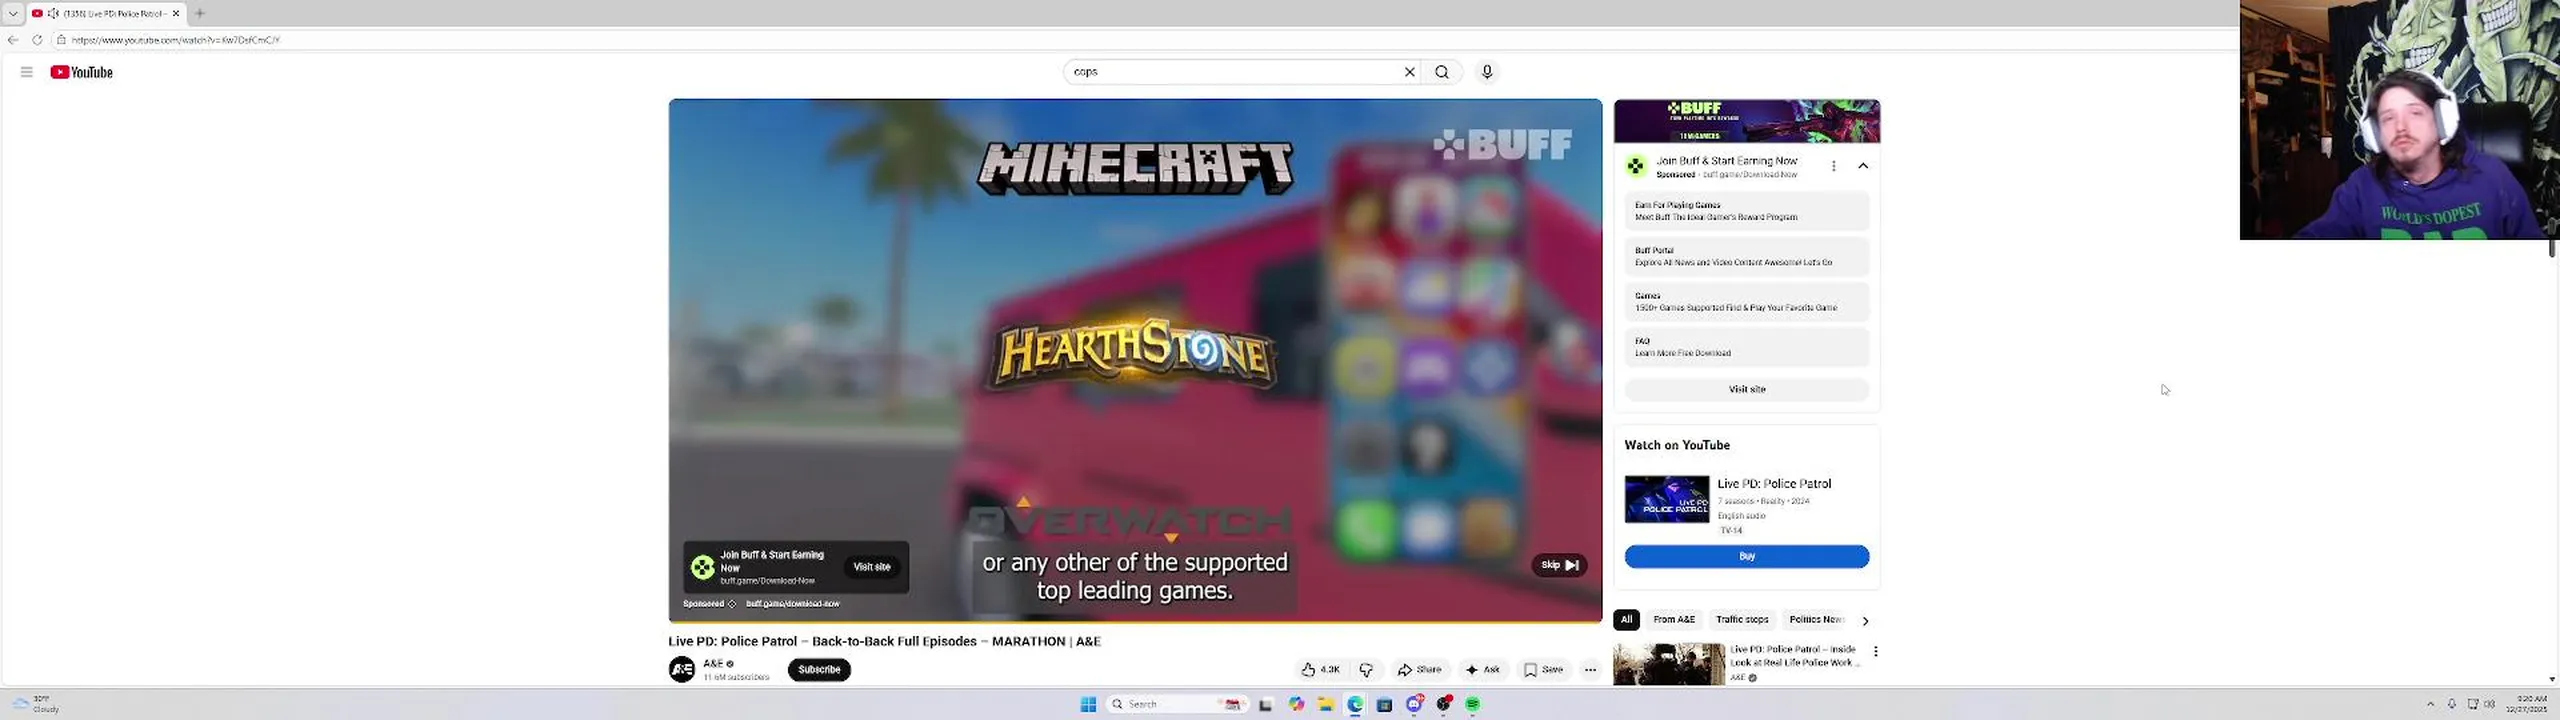
Task: View site information lock icon in address bar
Action: tap(61, 40)
